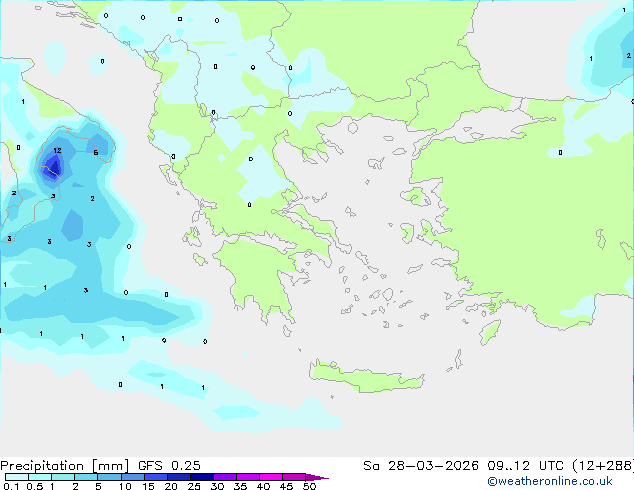Click the legend label '35'
The height and width of the screenshot is (490, 634).
click(x=240, y=486)
